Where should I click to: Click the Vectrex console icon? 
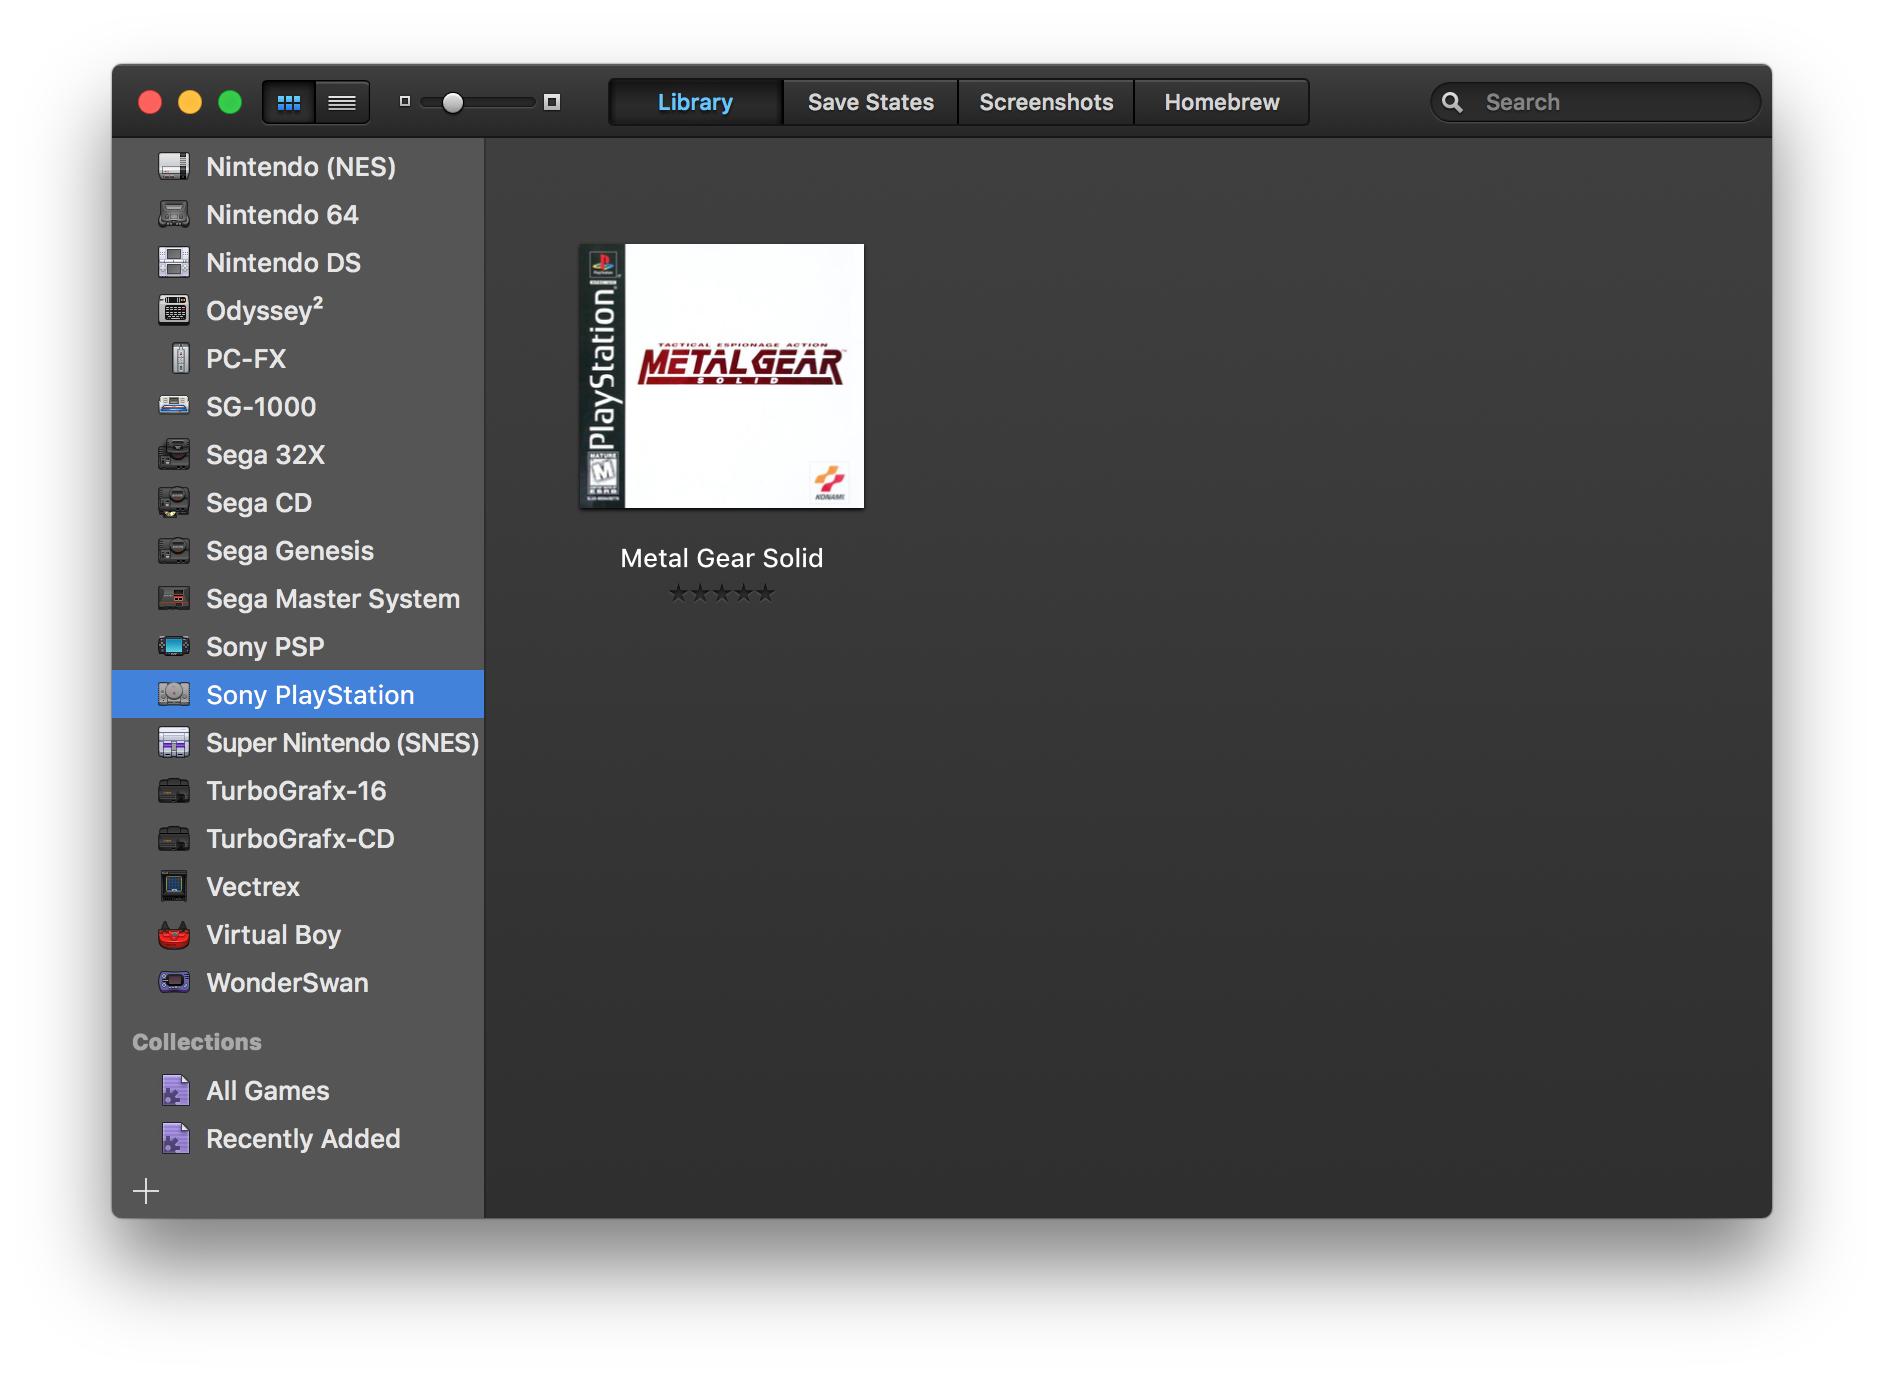point(176,886)
